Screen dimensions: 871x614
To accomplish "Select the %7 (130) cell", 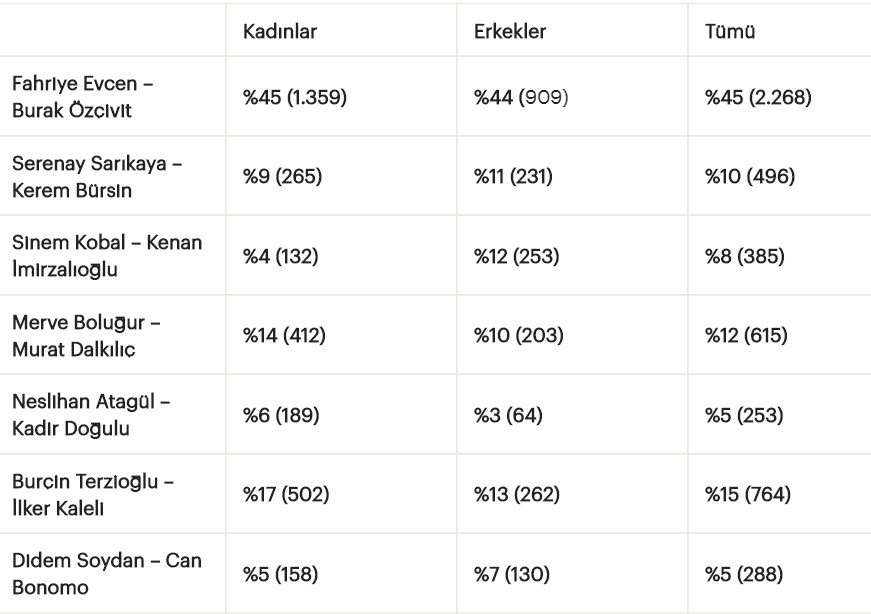I will pos(512,574).
